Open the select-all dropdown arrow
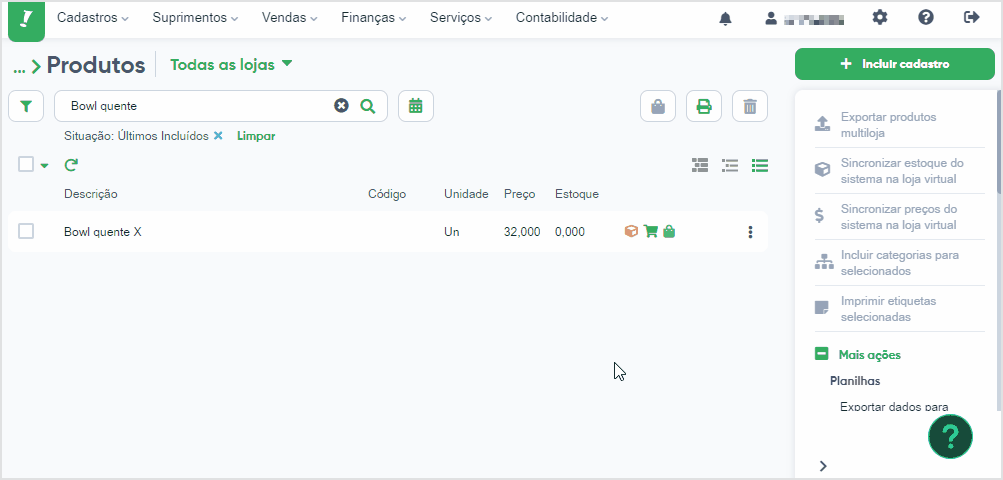This screenshot has height=480, width=1003. pyautogui.click(x=44, y=166)
